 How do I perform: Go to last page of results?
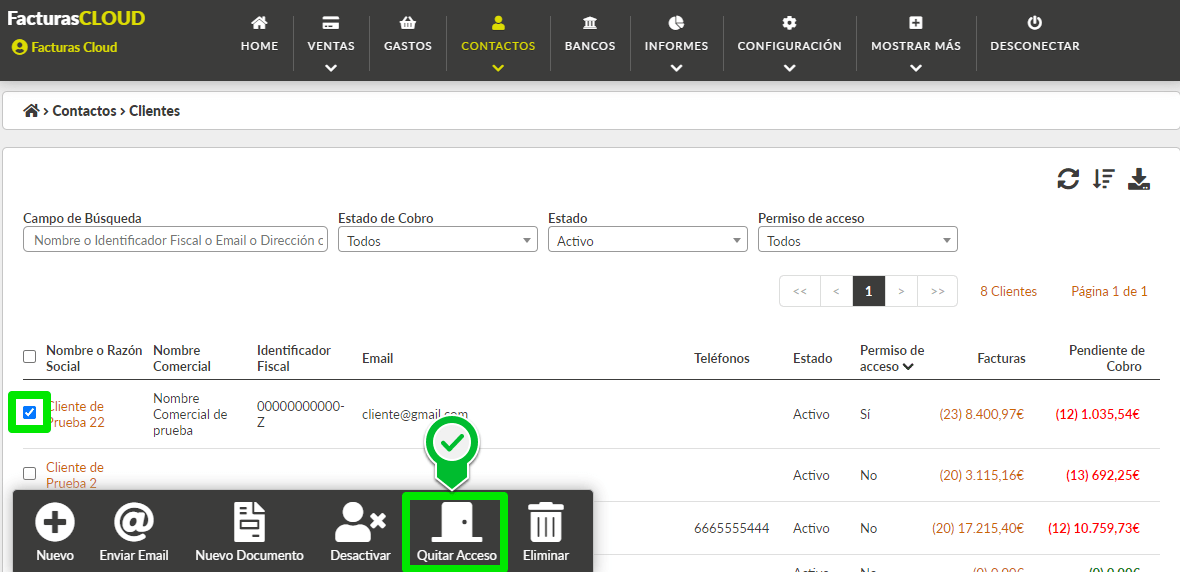point(938,291)
